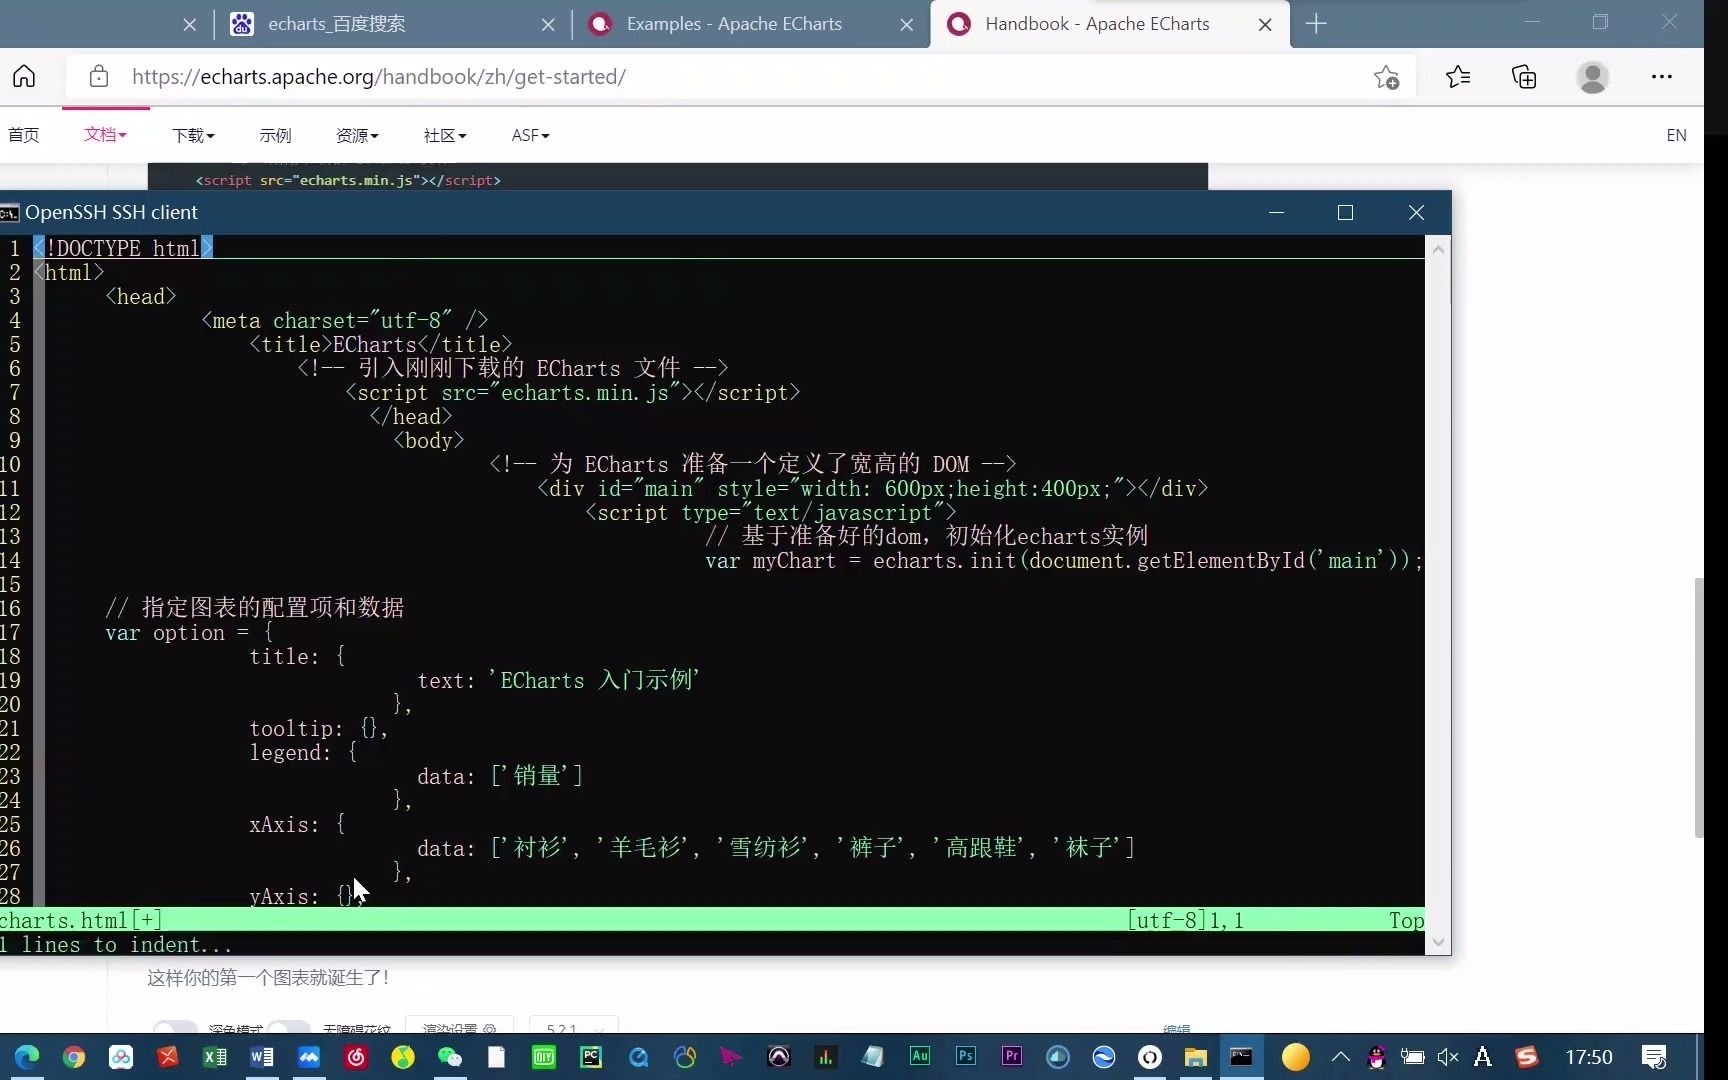Viewport: 1728px width, 1080px height.
Task: Show hidden system tray icons chevron
Action: coord(1341,1057)
